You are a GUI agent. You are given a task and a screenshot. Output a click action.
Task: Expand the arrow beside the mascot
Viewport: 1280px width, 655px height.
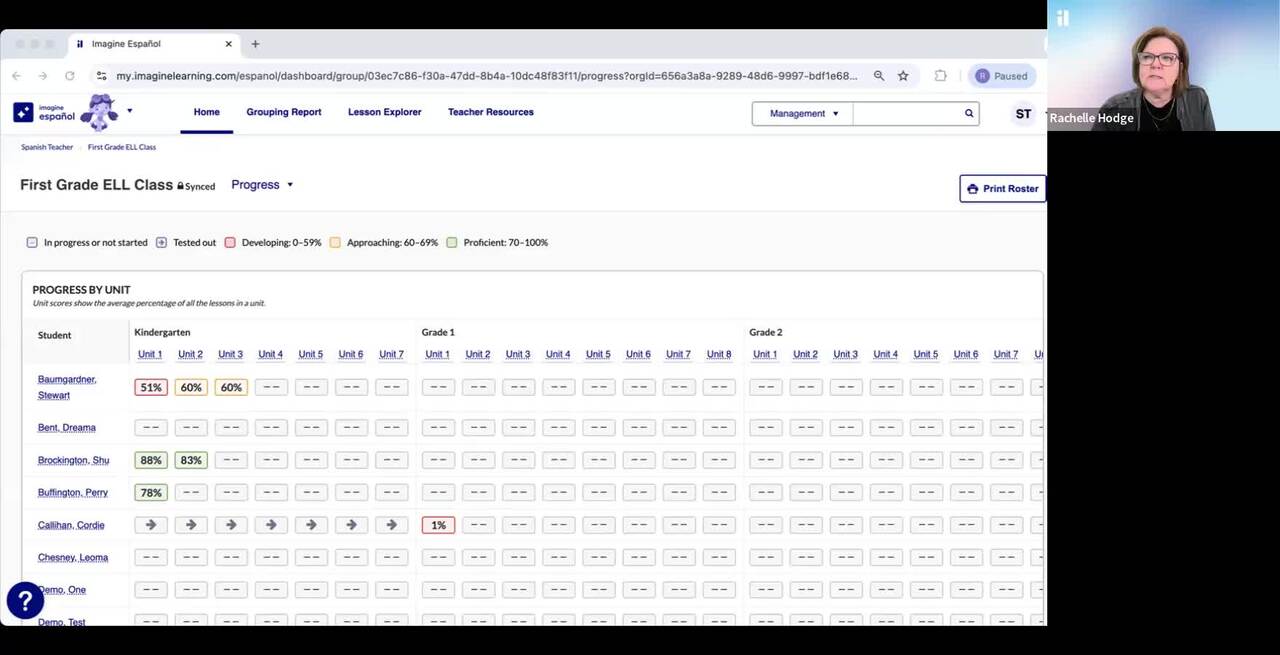coord(129,111)
